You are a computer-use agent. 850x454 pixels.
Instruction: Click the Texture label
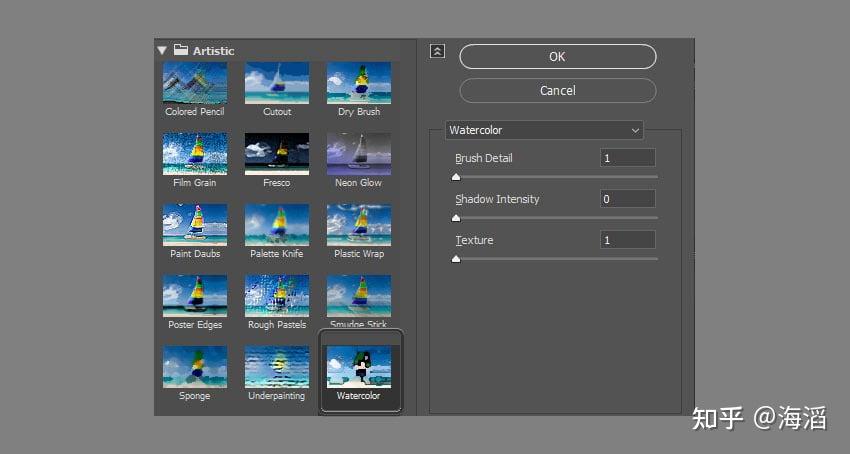[474, 240]
